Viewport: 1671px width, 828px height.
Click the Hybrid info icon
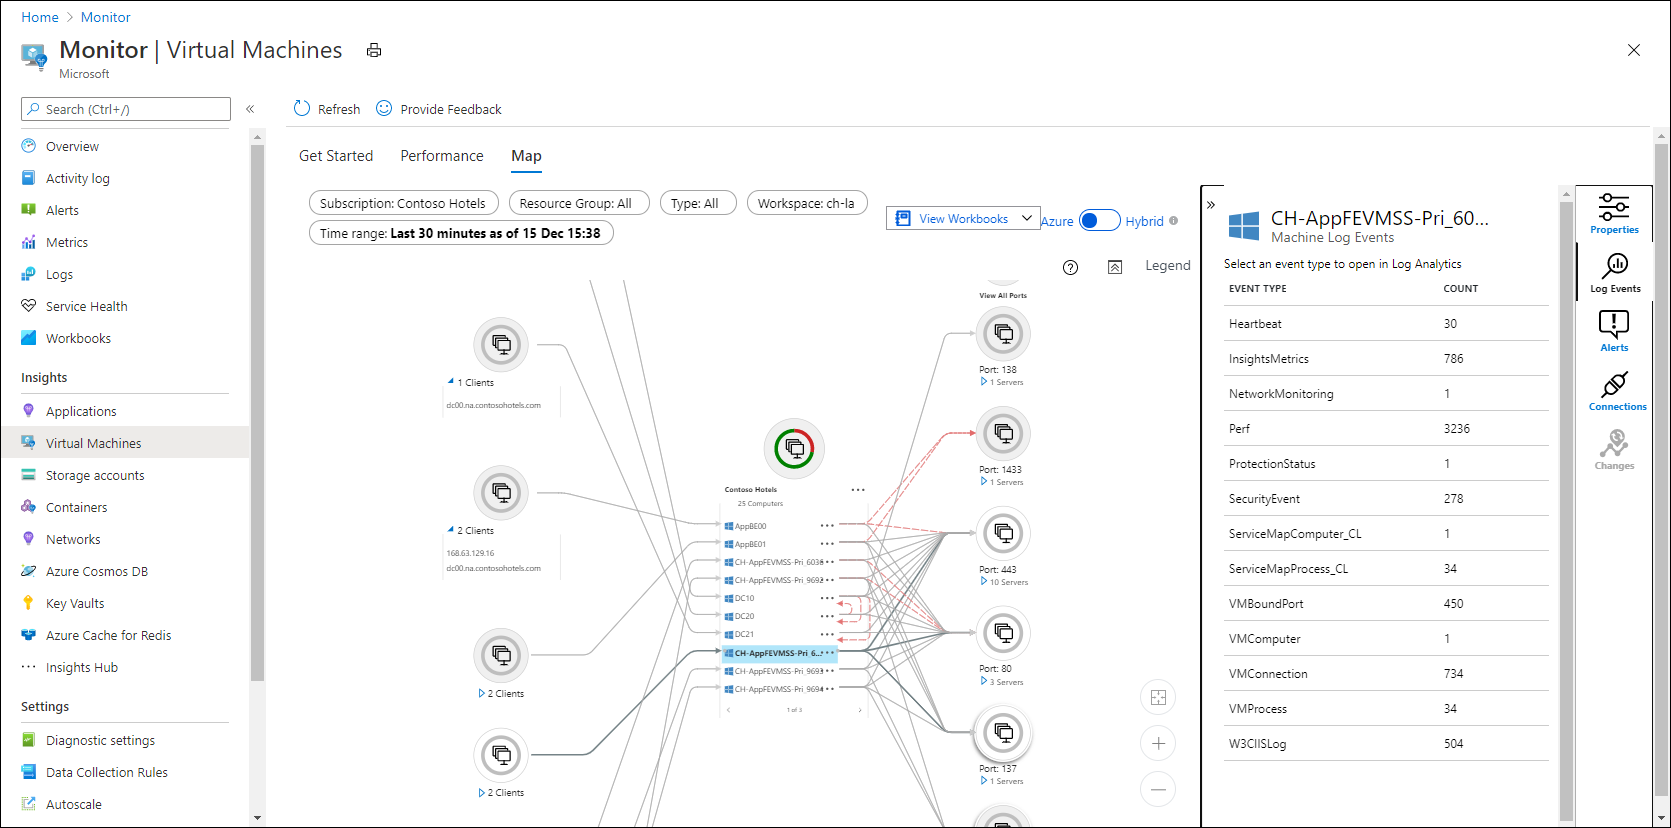(x=1174, y=221)
